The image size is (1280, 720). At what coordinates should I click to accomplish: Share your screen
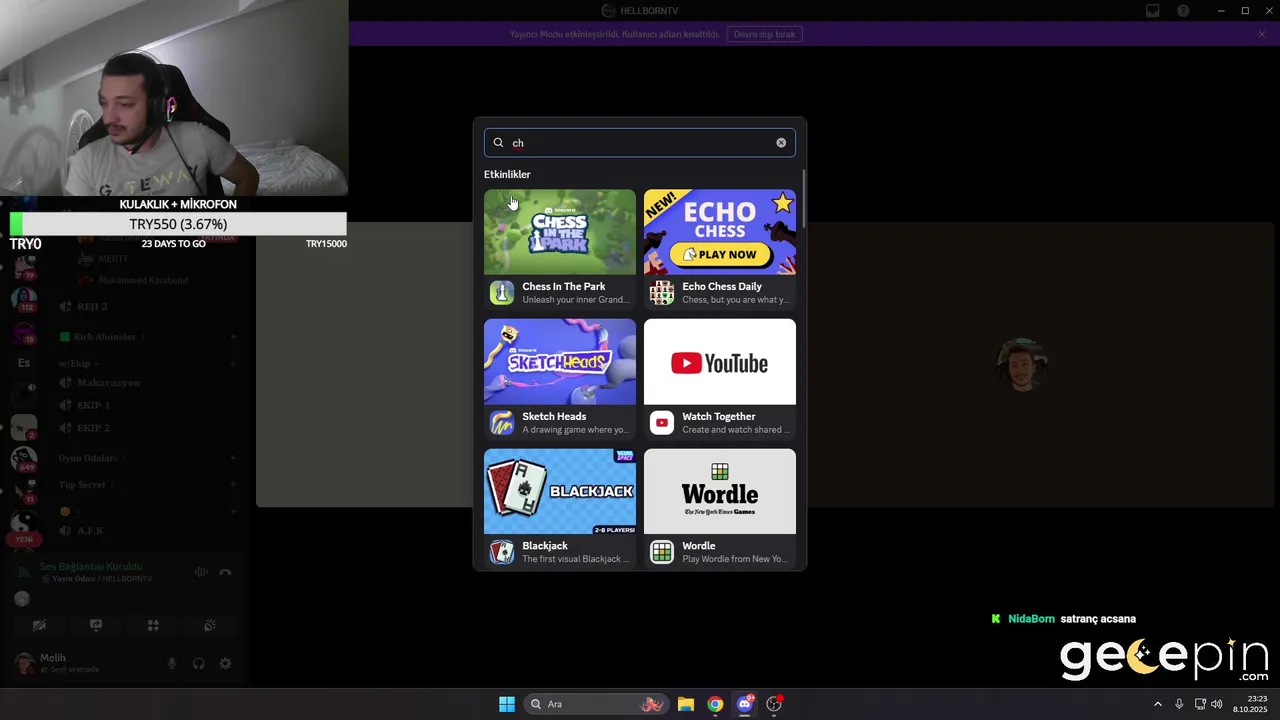(96, 625)
